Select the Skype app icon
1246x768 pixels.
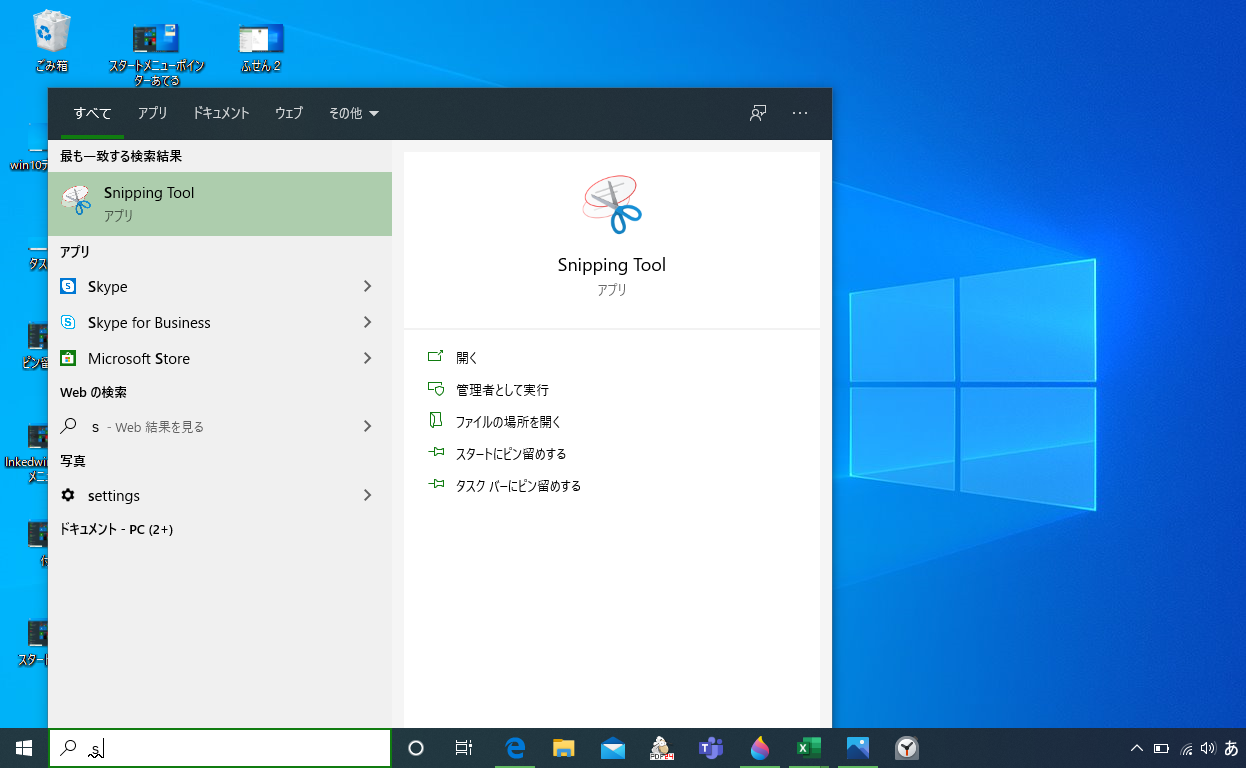[68, 286]
